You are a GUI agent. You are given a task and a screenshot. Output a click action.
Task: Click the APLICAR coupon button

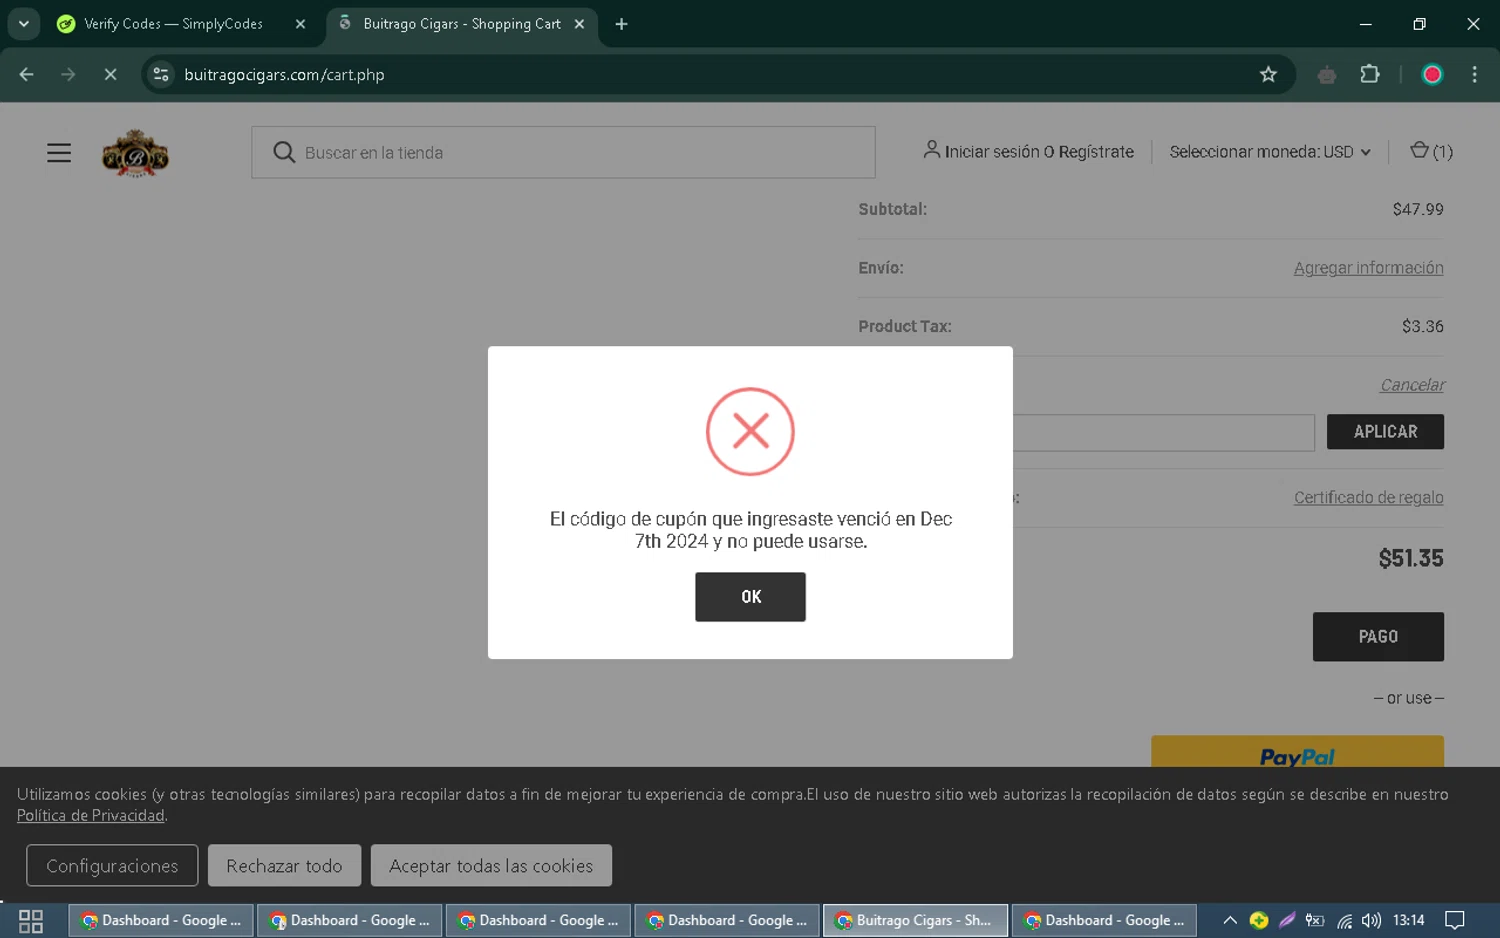click(1385, 432)
